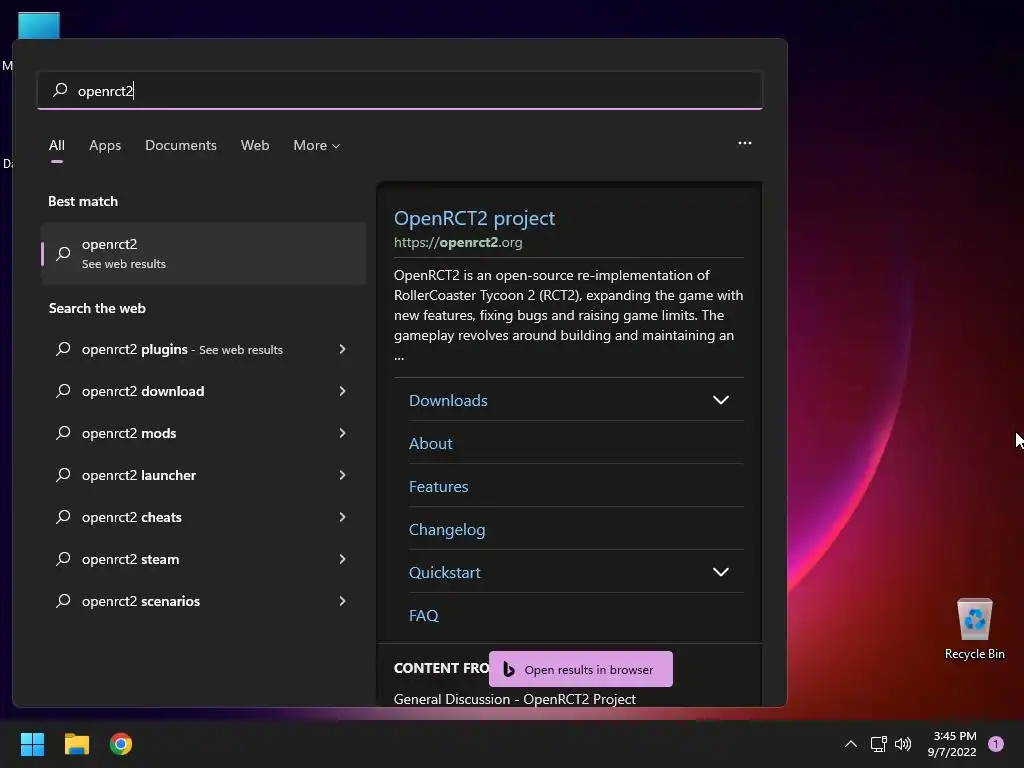The width and height of the screenshot is (1024, 768).
Task: Open the notification count badge
Action: pos(996,744)
